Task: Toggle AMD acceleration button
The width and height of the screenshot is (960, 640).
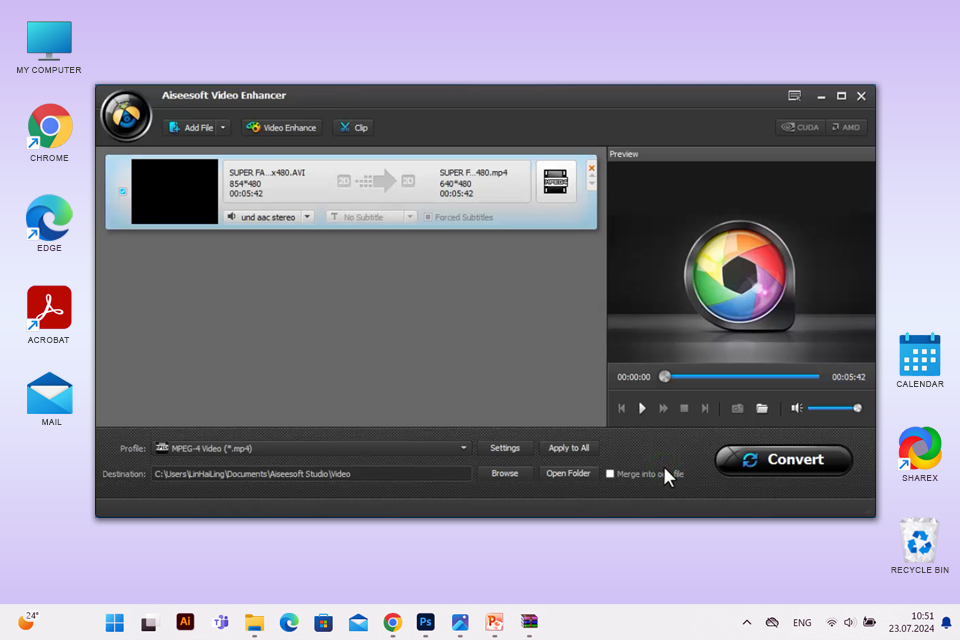Action: (846, 128)
